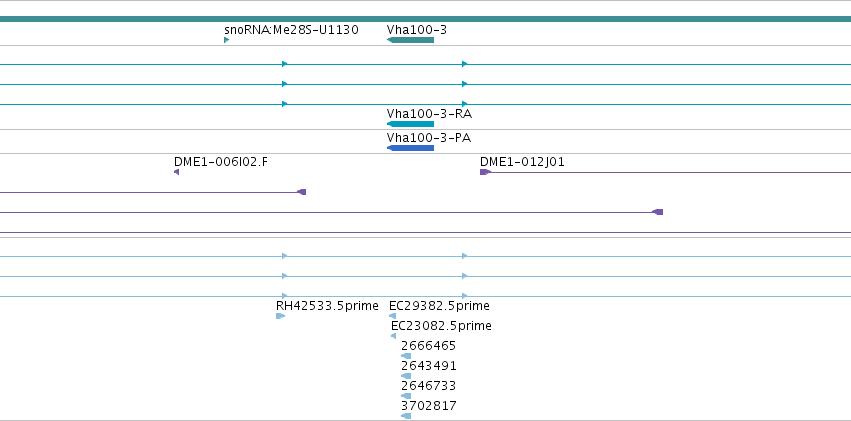Click the 2646733 feature glyph
The width and height of the screenshot is (851, 421).
click(406, 396)
